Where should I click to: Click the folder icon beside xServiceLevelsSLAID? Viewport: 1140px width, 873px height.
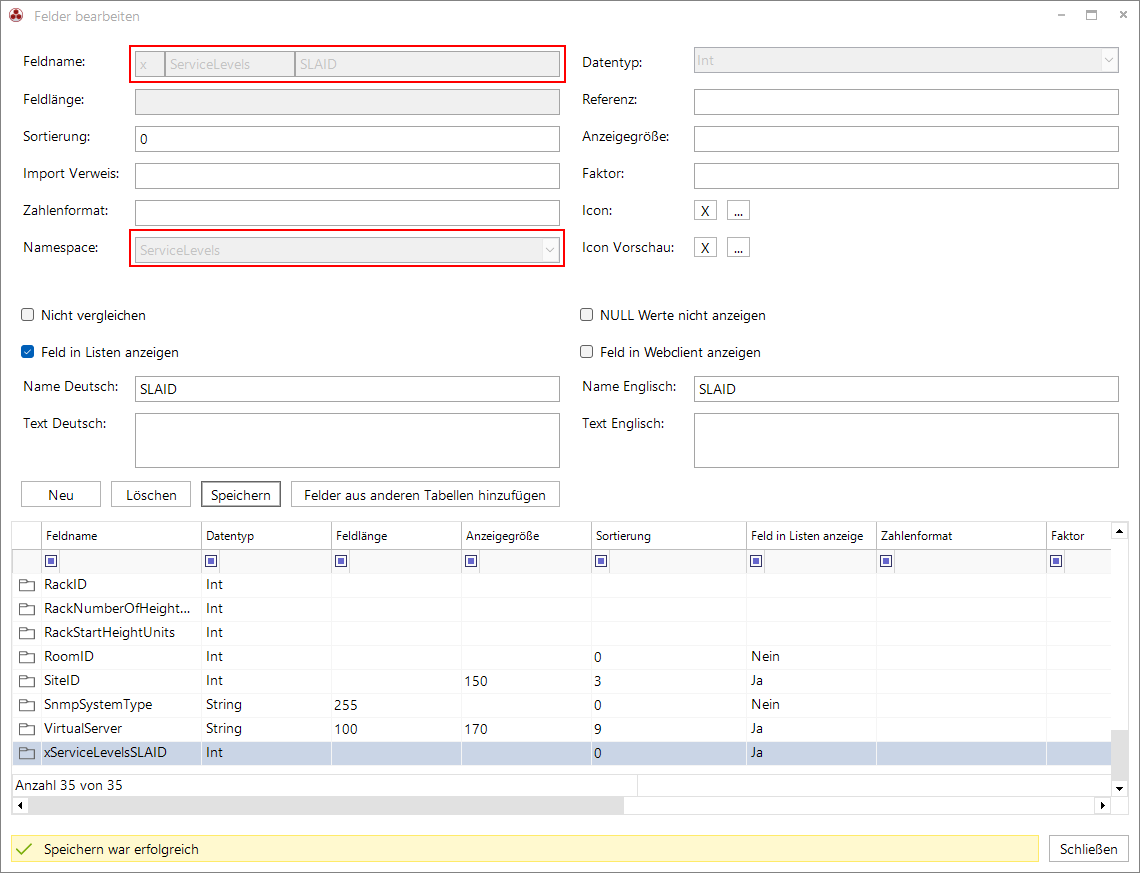pyautogui.click(x=27, y=752)
